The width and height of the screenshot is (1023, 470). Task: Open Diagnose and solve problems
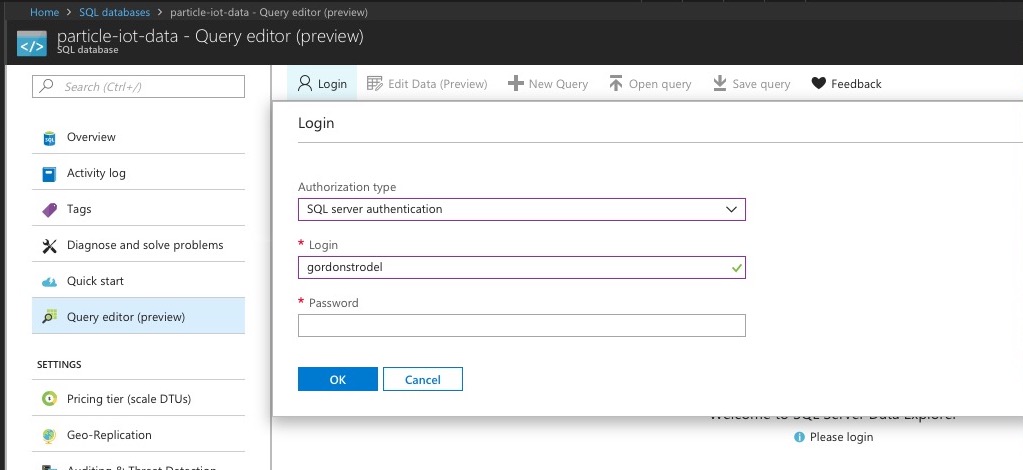(x=138, y=245)
